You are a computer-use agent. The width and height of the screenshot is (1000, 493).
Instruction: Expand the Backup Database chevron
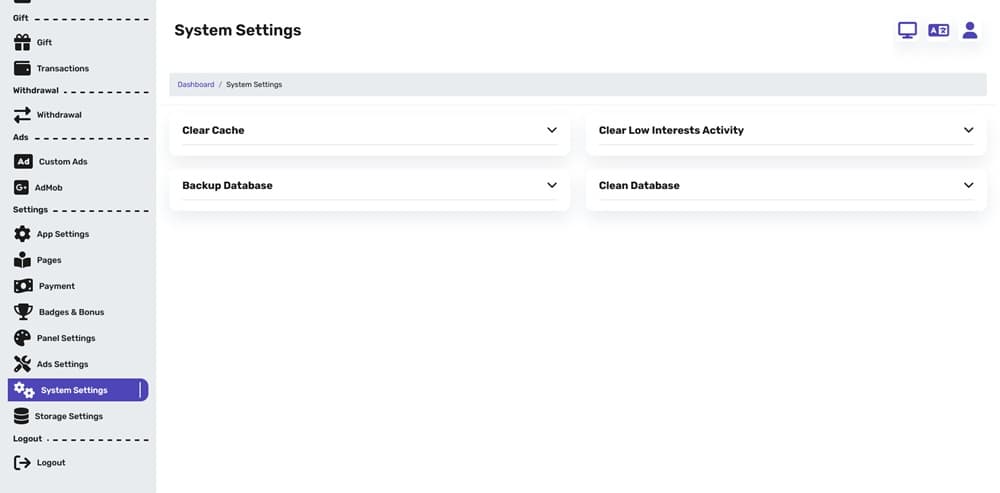tap(551, 185)
